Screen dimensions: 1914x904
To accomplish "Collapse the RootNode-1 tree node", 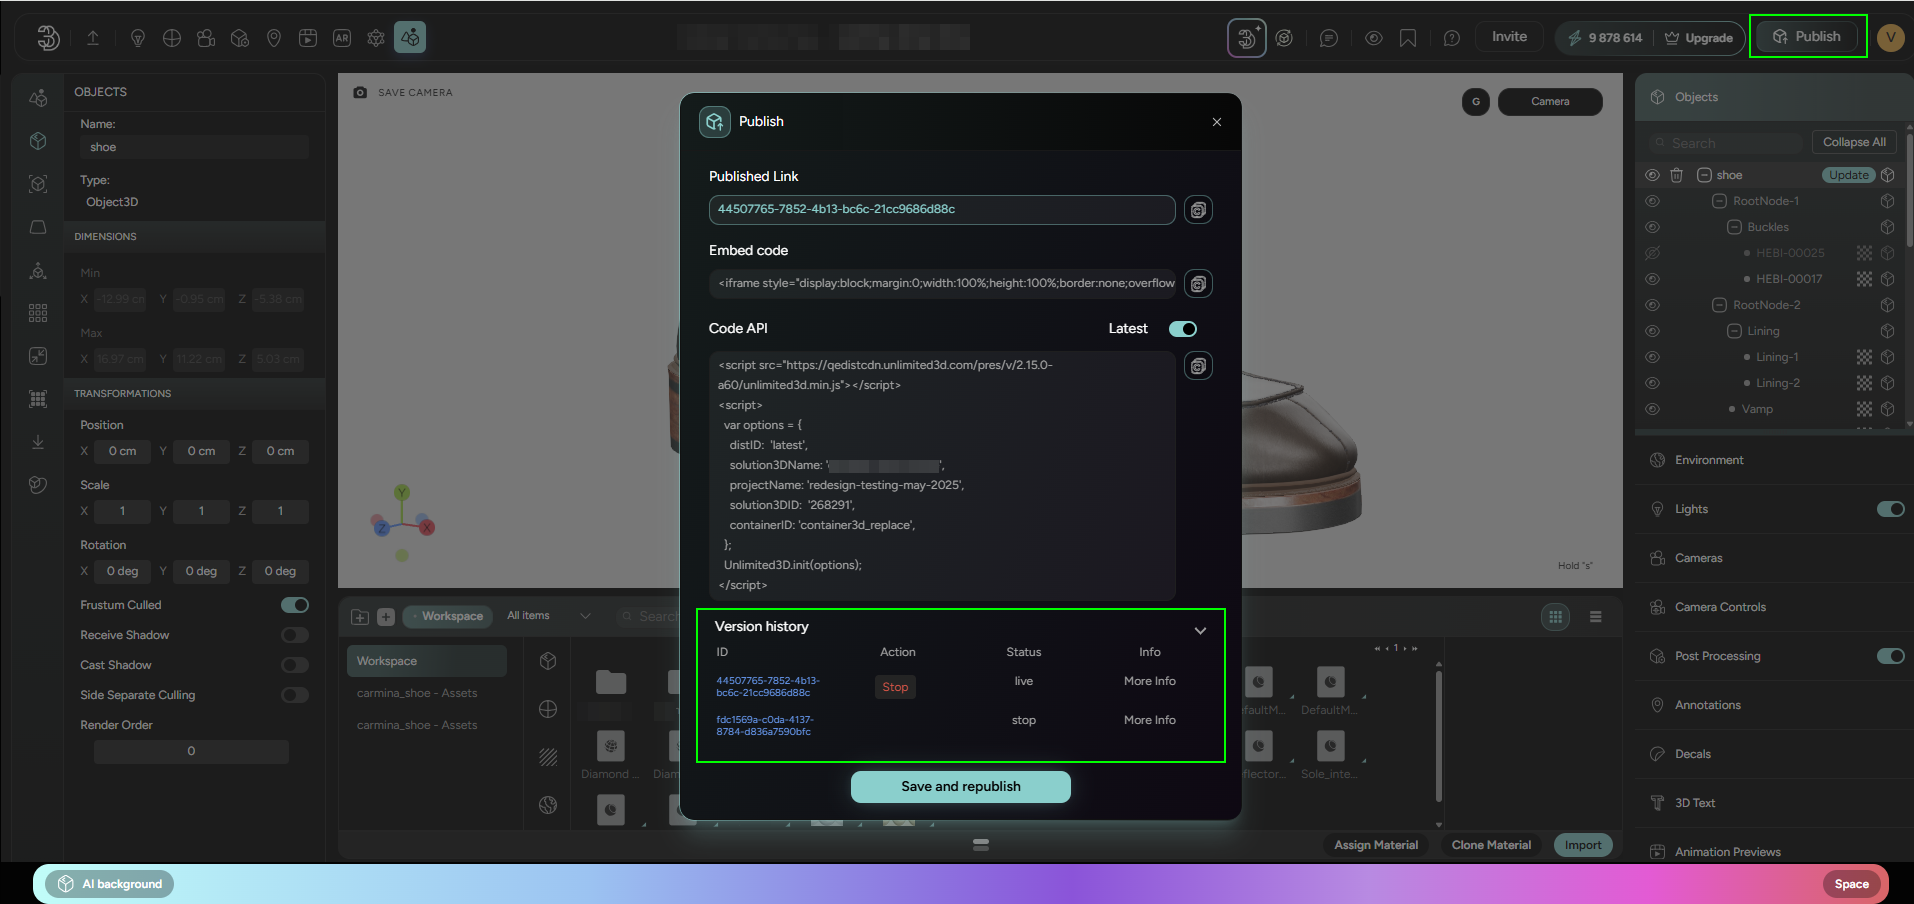I will coord(1719,201).
